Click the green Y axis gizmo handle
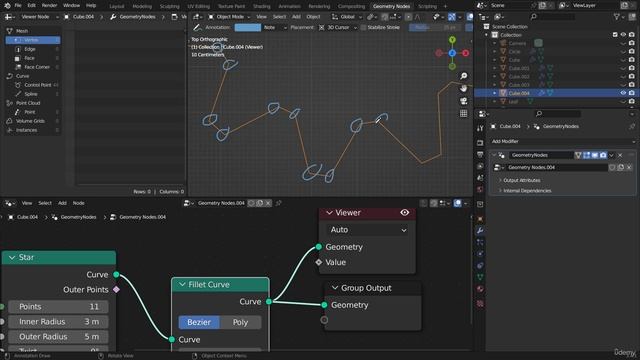This screenshot has height=360, width=640. 452,40
